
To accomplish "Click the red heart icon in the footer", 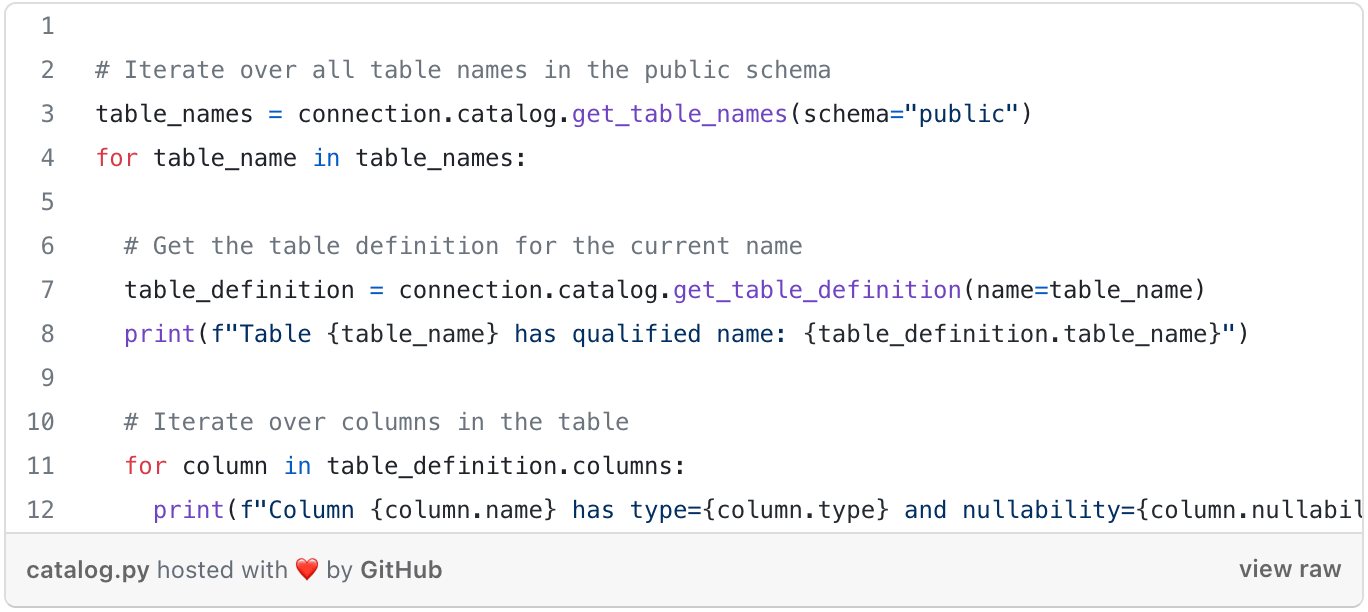I will pyautogui.click(x=306, y=570).
